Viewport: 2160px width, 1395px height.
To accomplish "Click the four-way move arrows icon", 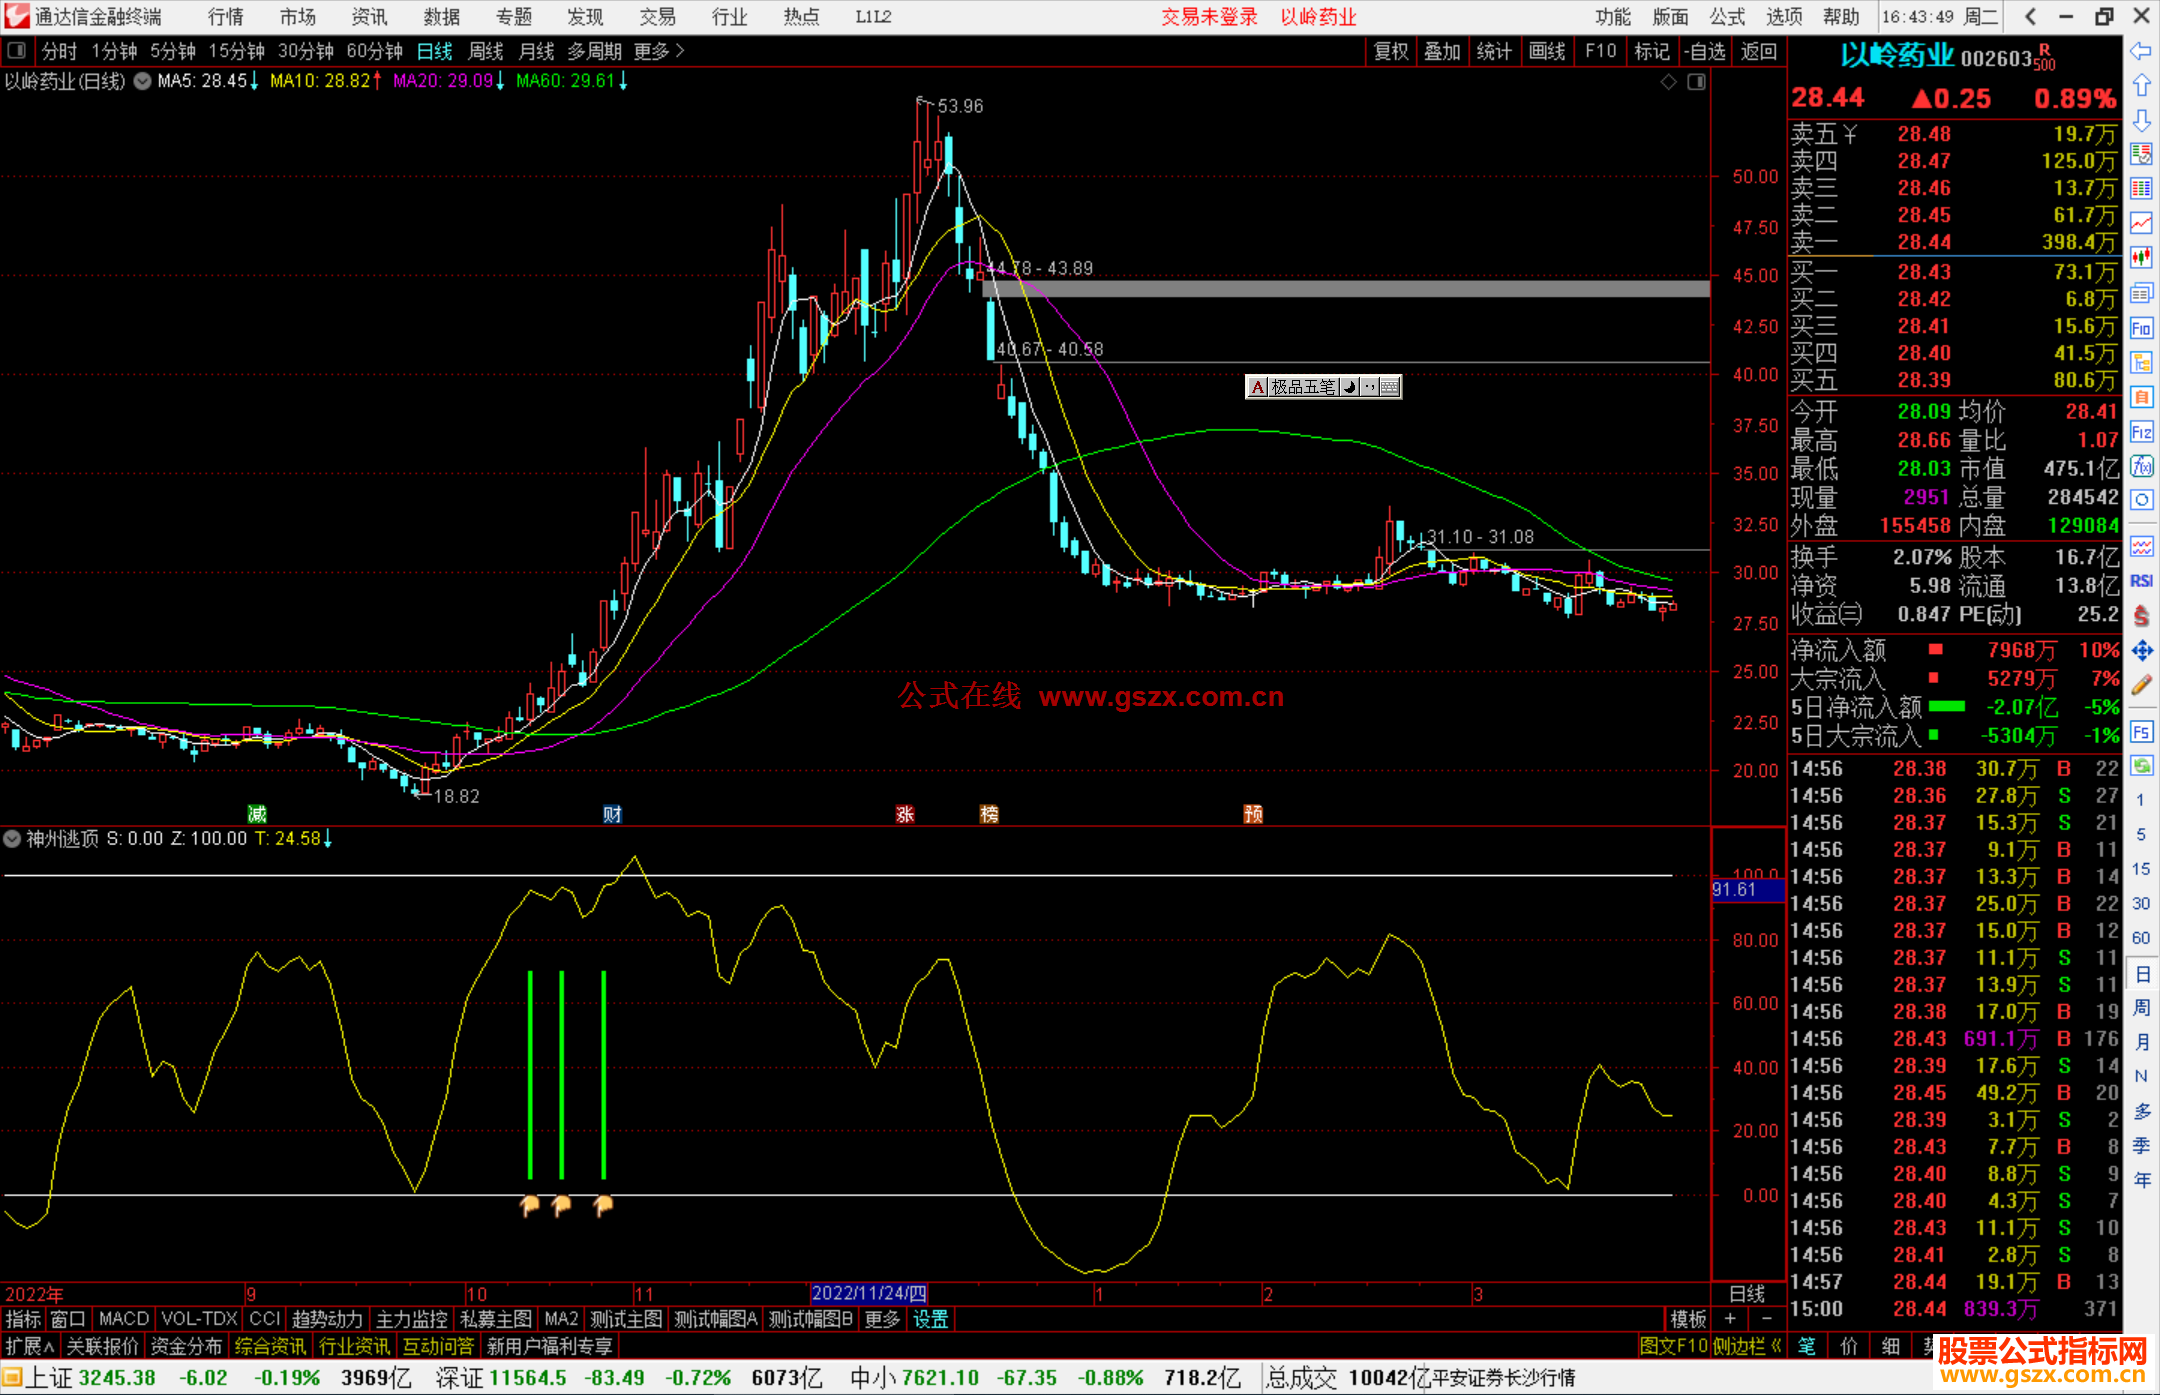I will (x=2141, y=651).
